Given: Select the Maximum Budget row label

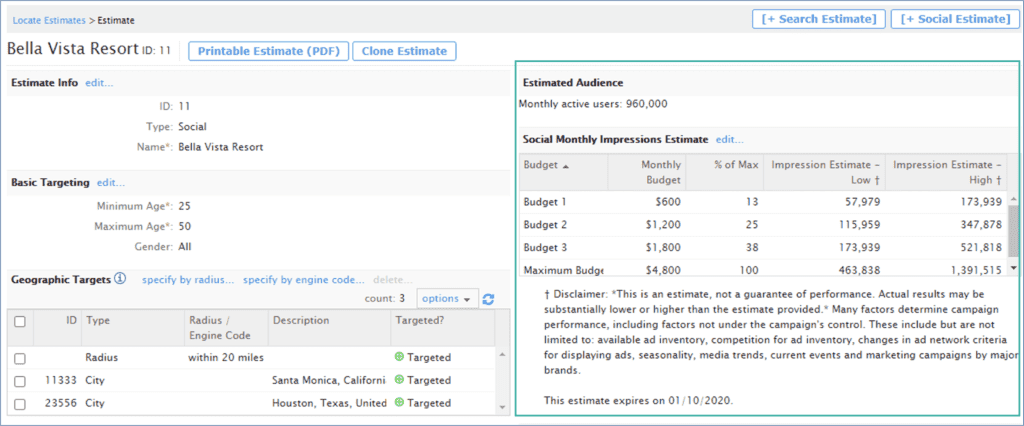Looking at the screenshot, I should [x=564, y=270].
